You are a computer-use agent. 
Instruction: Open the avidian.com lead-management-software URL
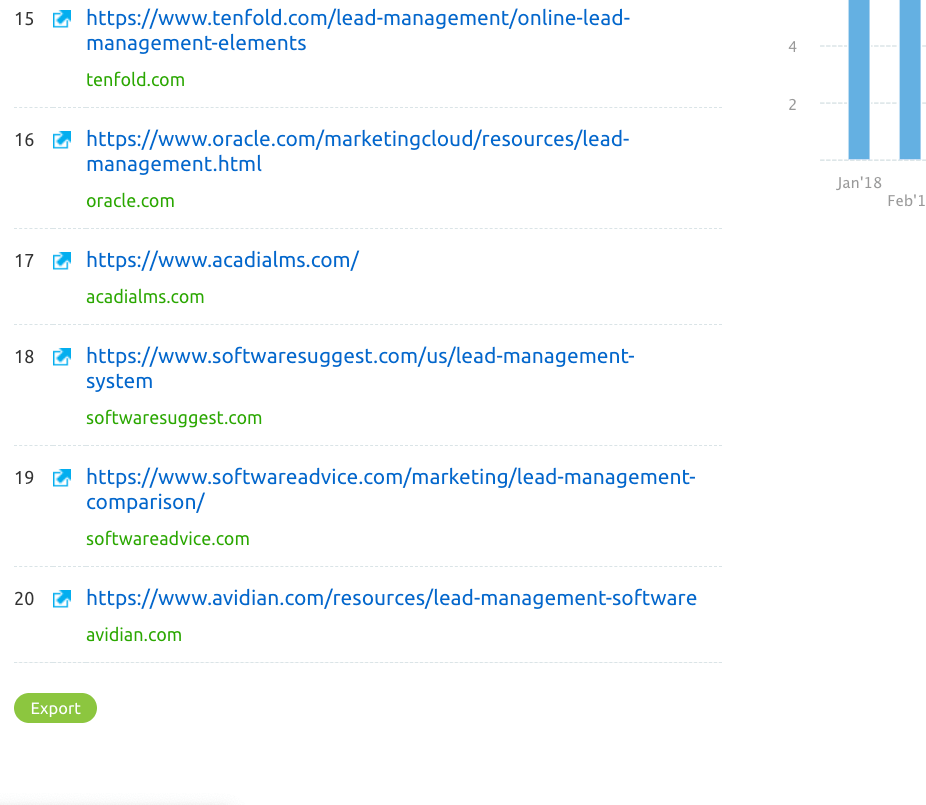click(392, 598)
